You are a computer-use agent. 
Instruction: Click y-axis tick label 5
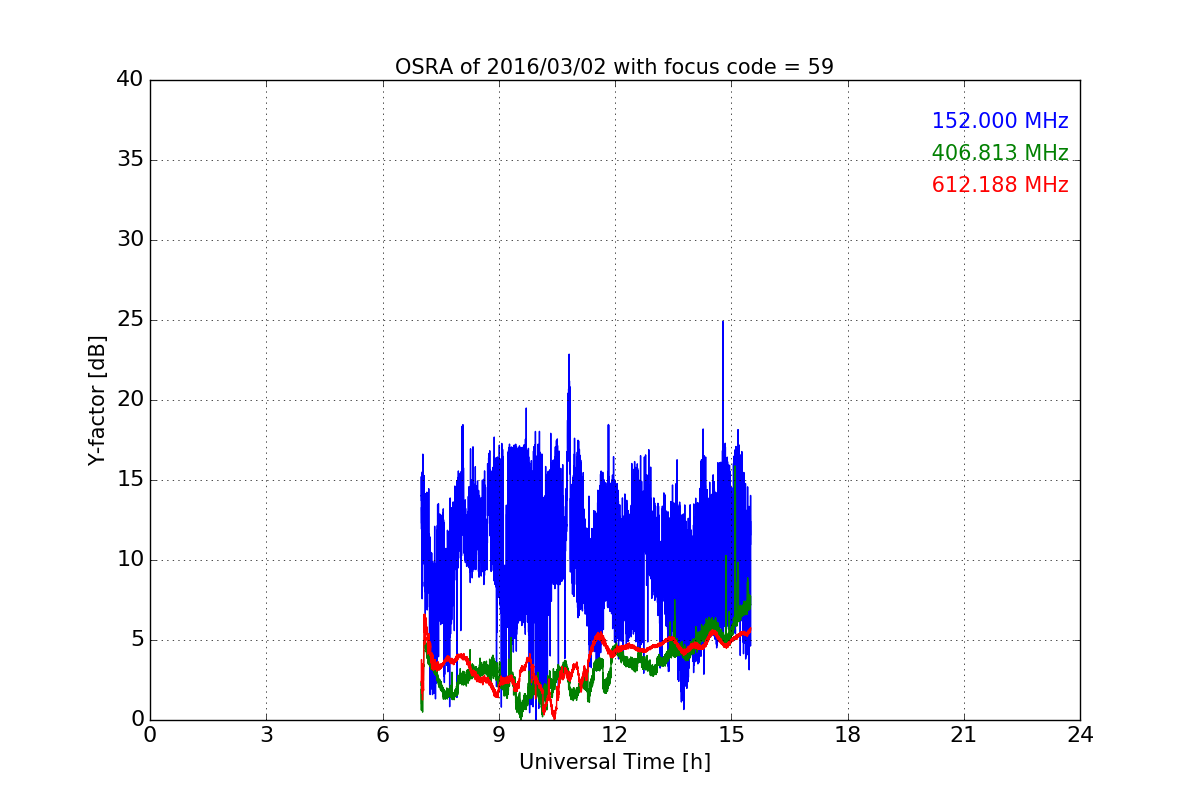136,640
